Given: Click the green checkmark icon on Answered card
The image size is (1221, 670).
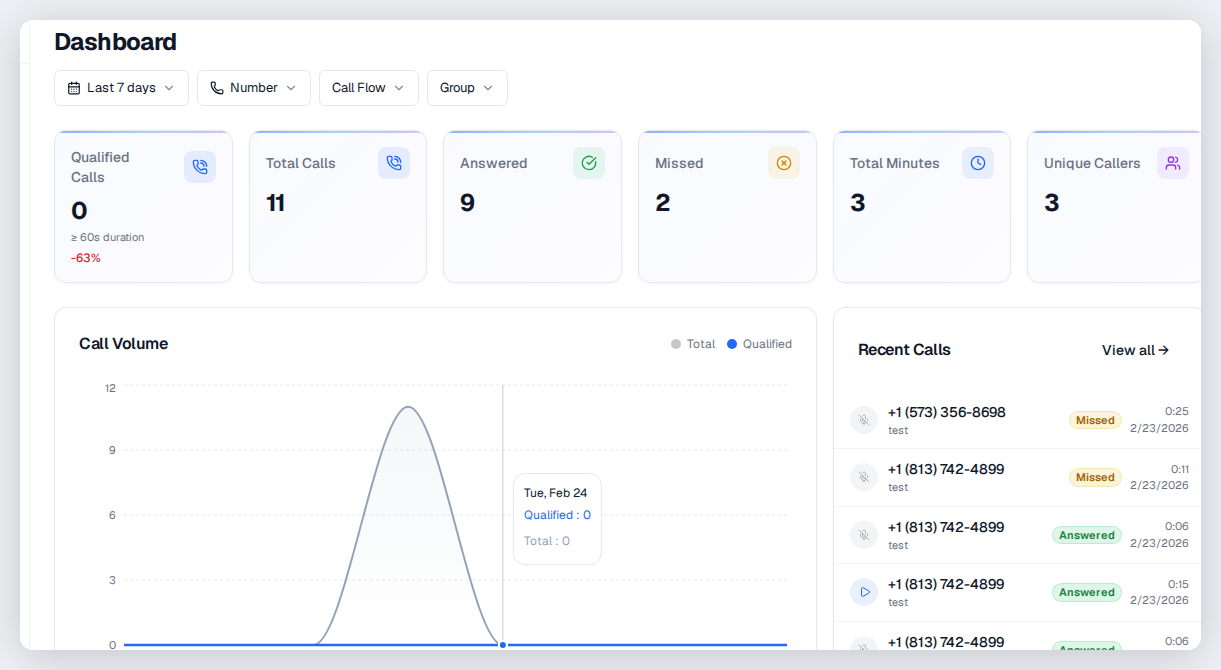Looking at the screenshot, I should tap(588, 162).
